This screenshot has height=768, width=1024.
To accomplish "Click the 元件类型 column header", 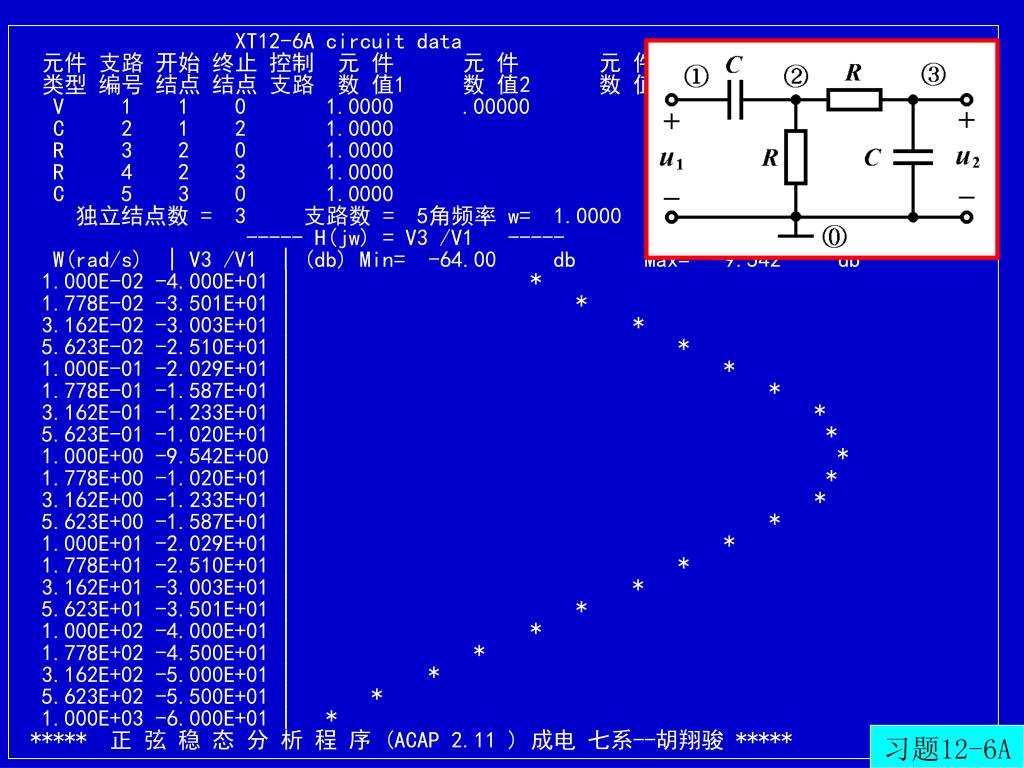I will click(64, 74).
